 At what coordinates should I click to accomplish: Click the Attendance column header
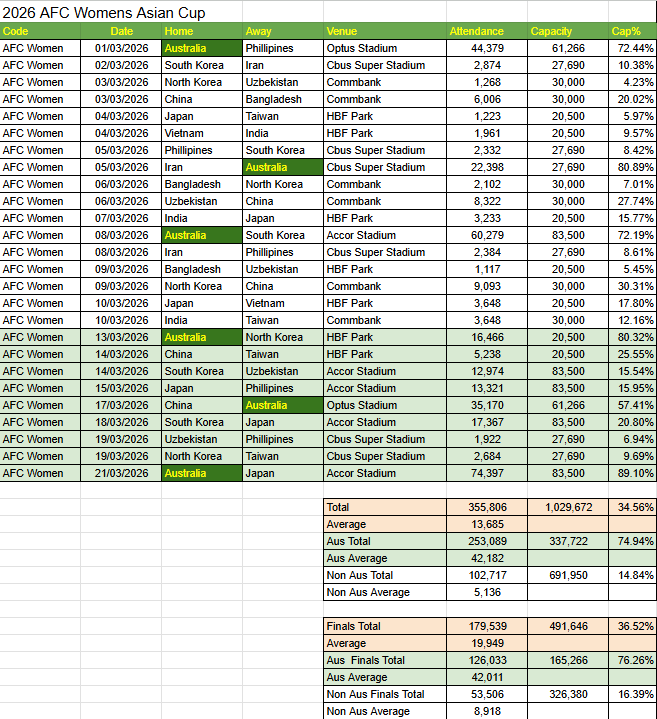487,31
